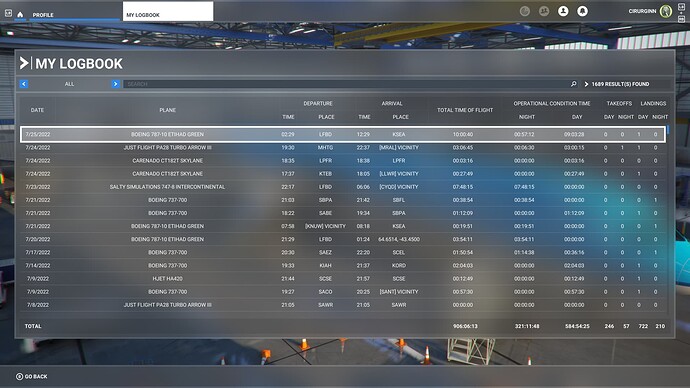This screenshot has height=388, width=690.
Task: Click the logbook table scrollbar
Action: [668, 130]
